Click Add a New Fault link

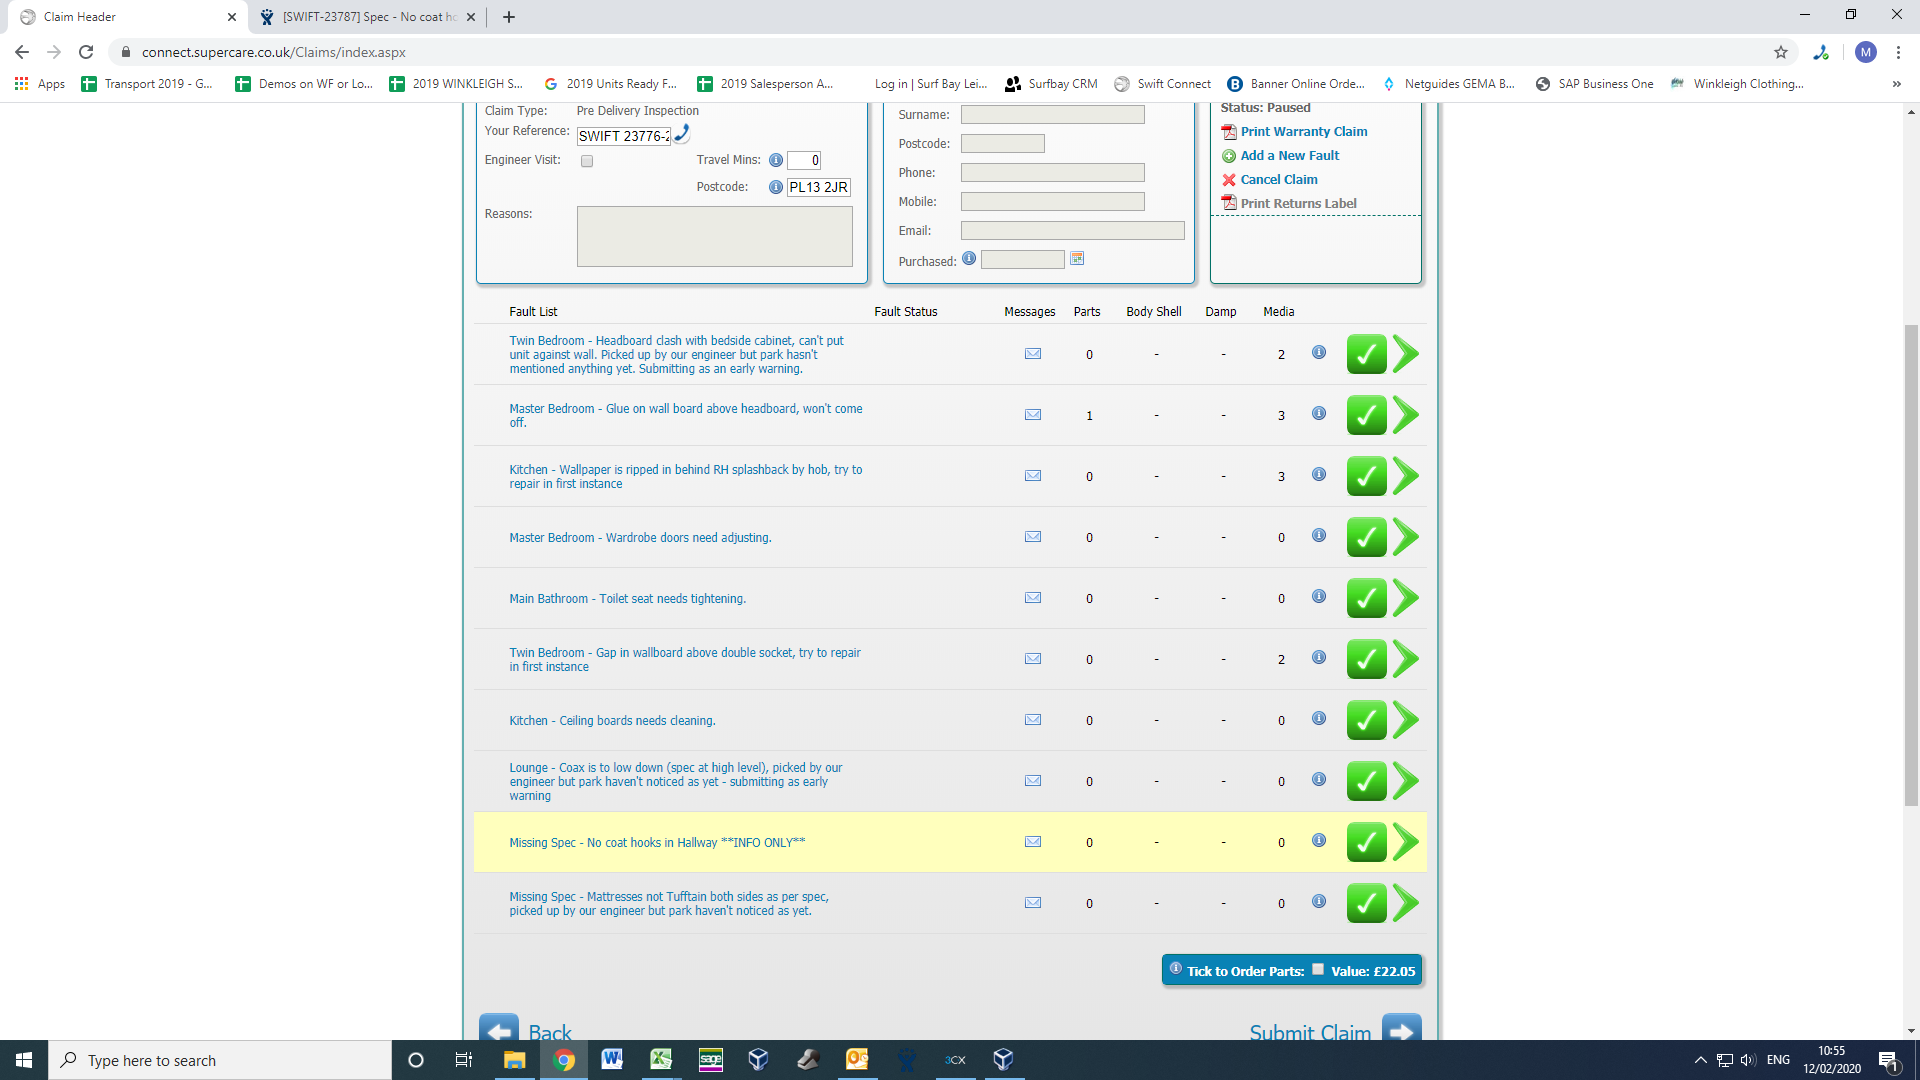(x=1289, y=156)
